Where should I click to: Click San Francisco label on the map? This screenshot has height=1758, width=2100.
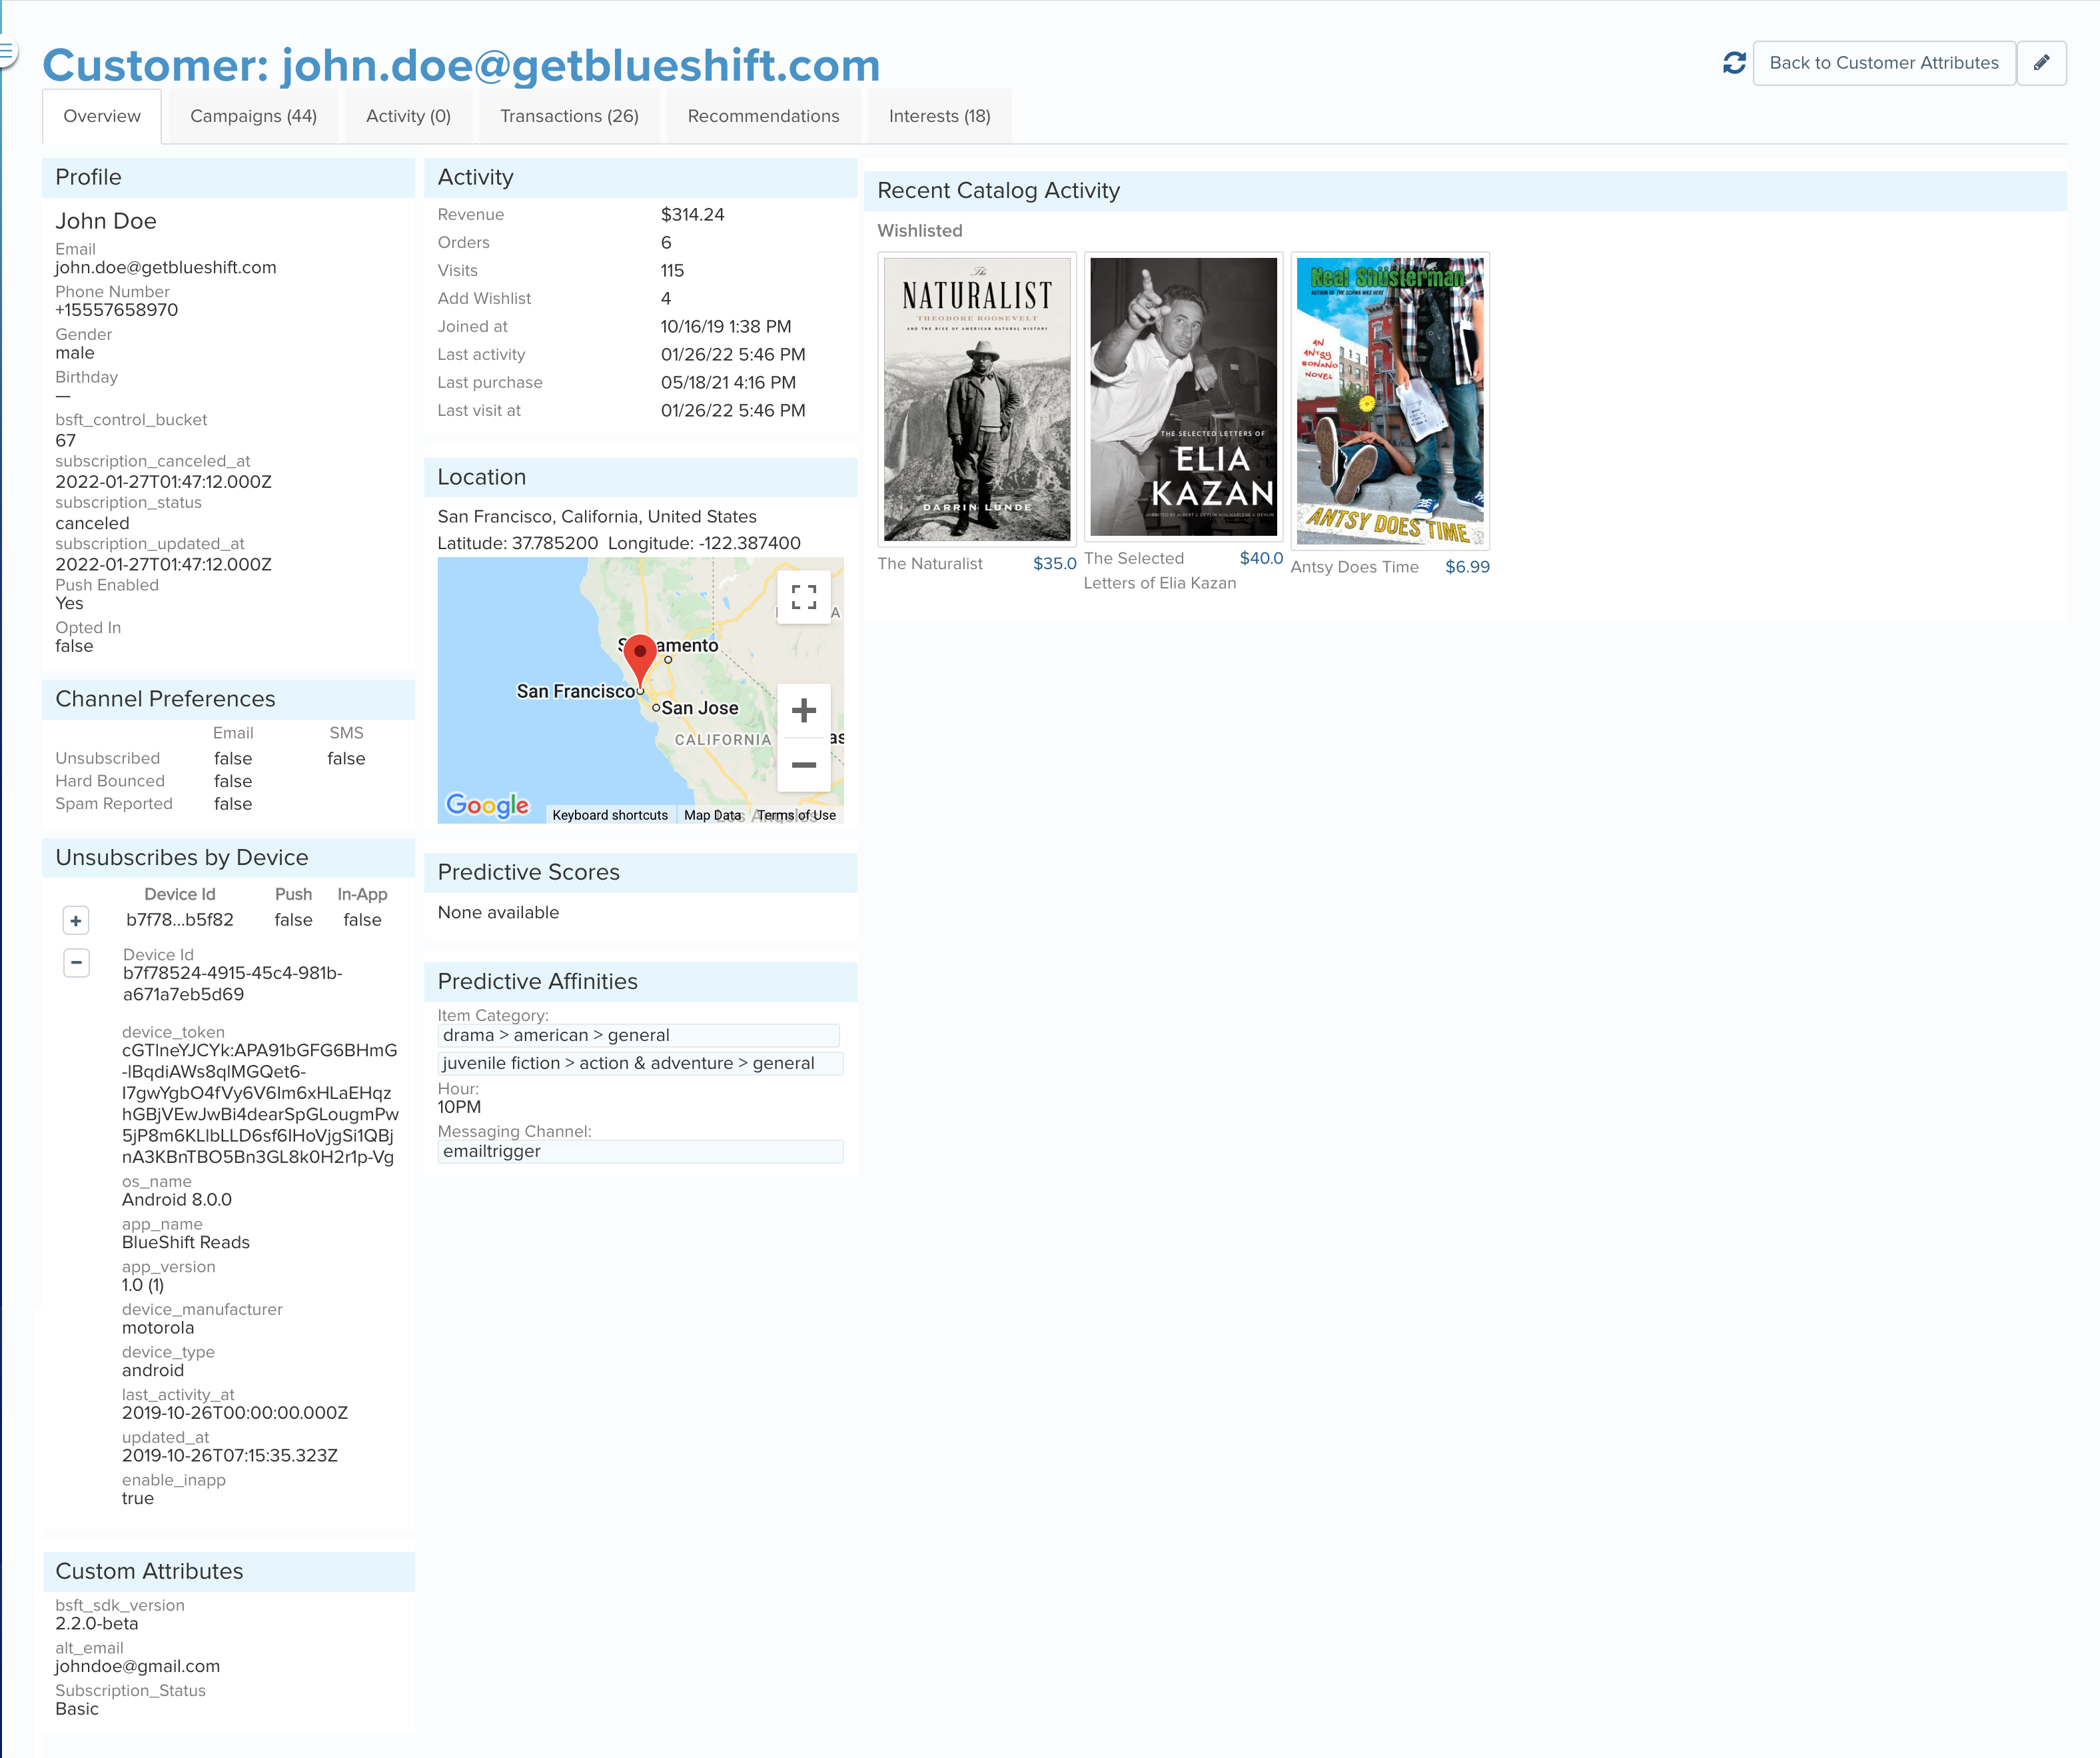pyautogui.click(x=575, y=691)
